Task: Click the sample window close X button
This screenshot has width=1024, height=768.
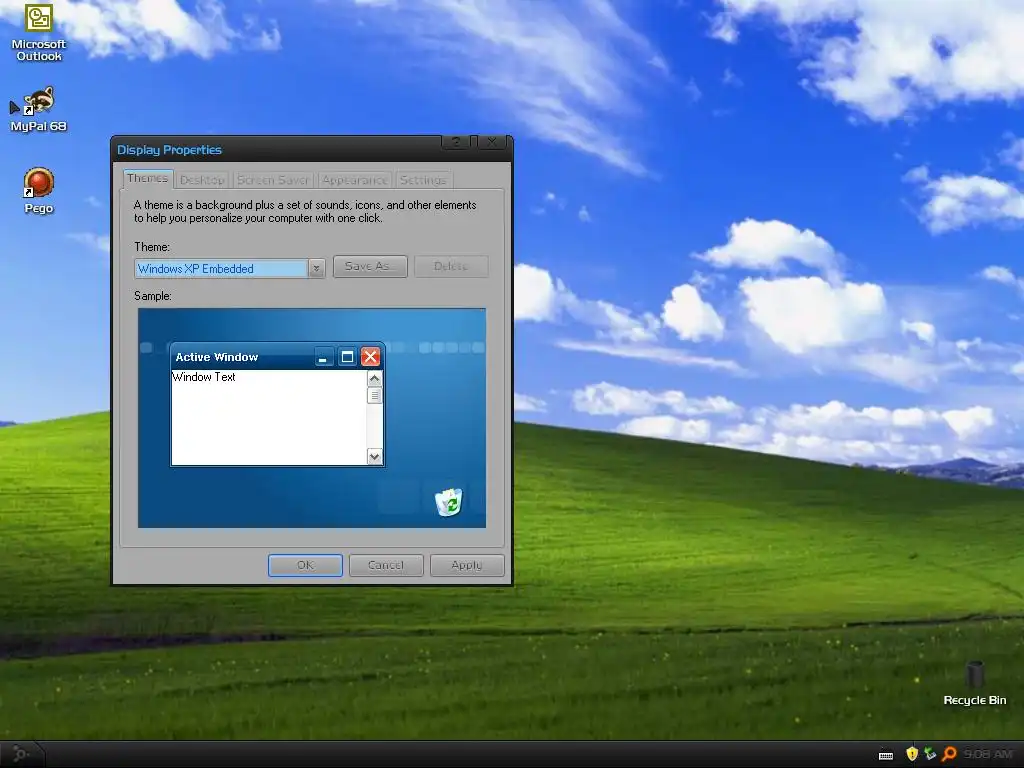Action: [x=370, y=357]
